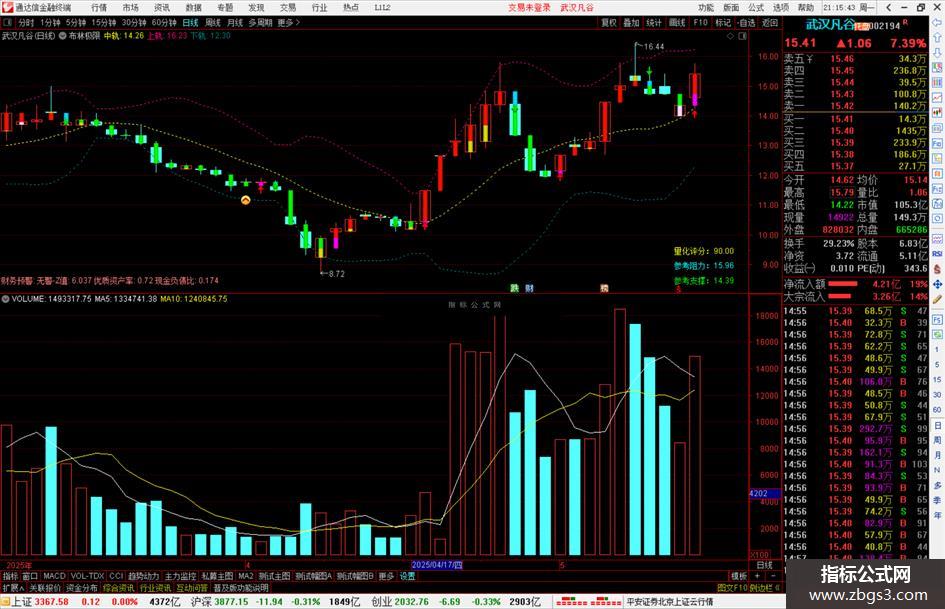This screenshot has height=609, width=945.
Task: Switch chart to 15分钟 timeframe
Action: pyautogui.click(x=104, y=23)
